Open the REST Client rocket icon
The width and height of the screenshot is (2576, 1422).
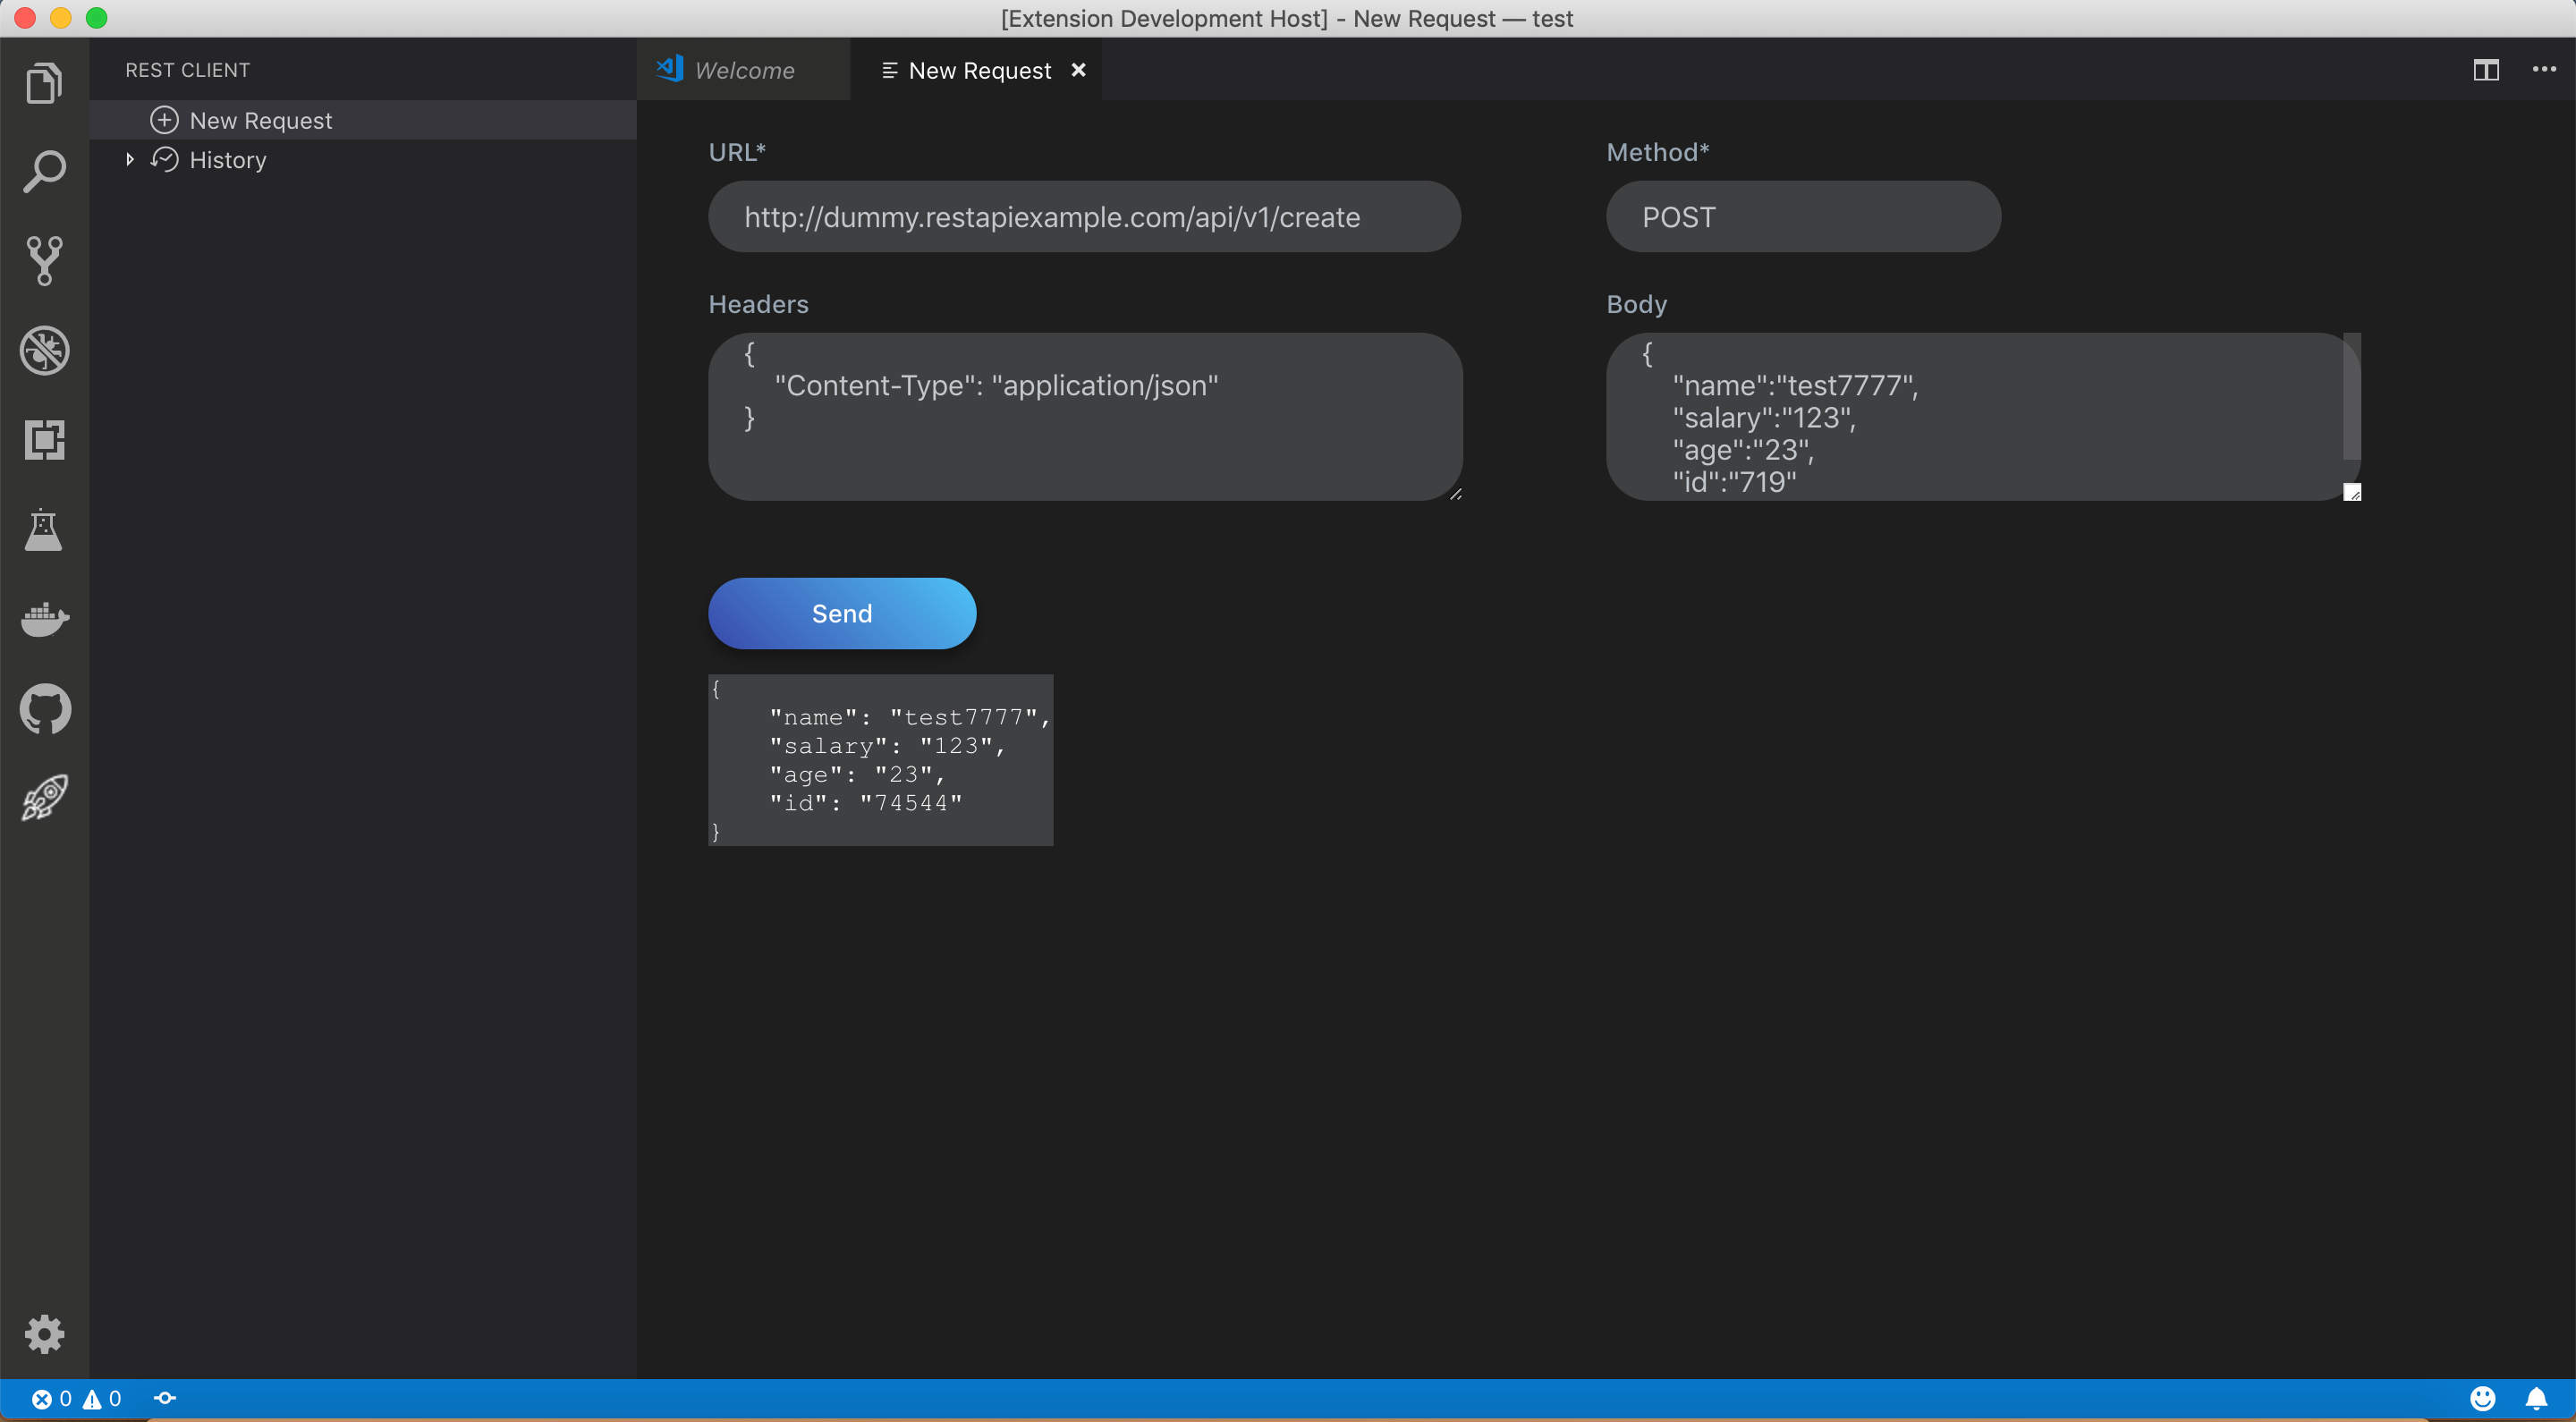[x=44, y=798]
